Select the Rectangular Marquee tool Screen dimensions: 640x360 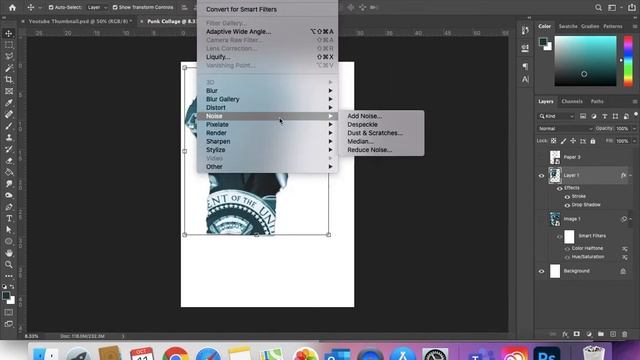tap(9, 45)
